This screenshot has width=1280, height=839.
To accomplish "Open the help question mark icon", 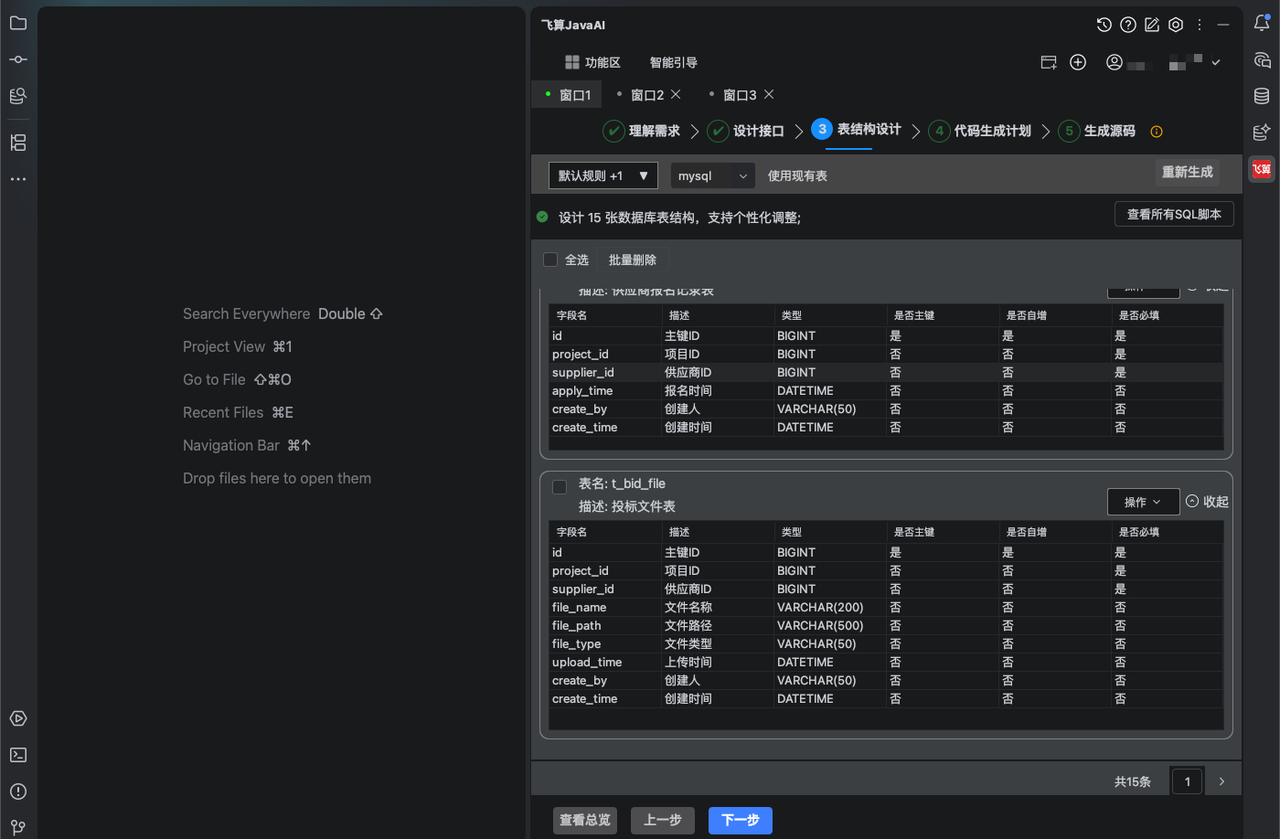I will pyautogui.click(x=1128, y=25).
